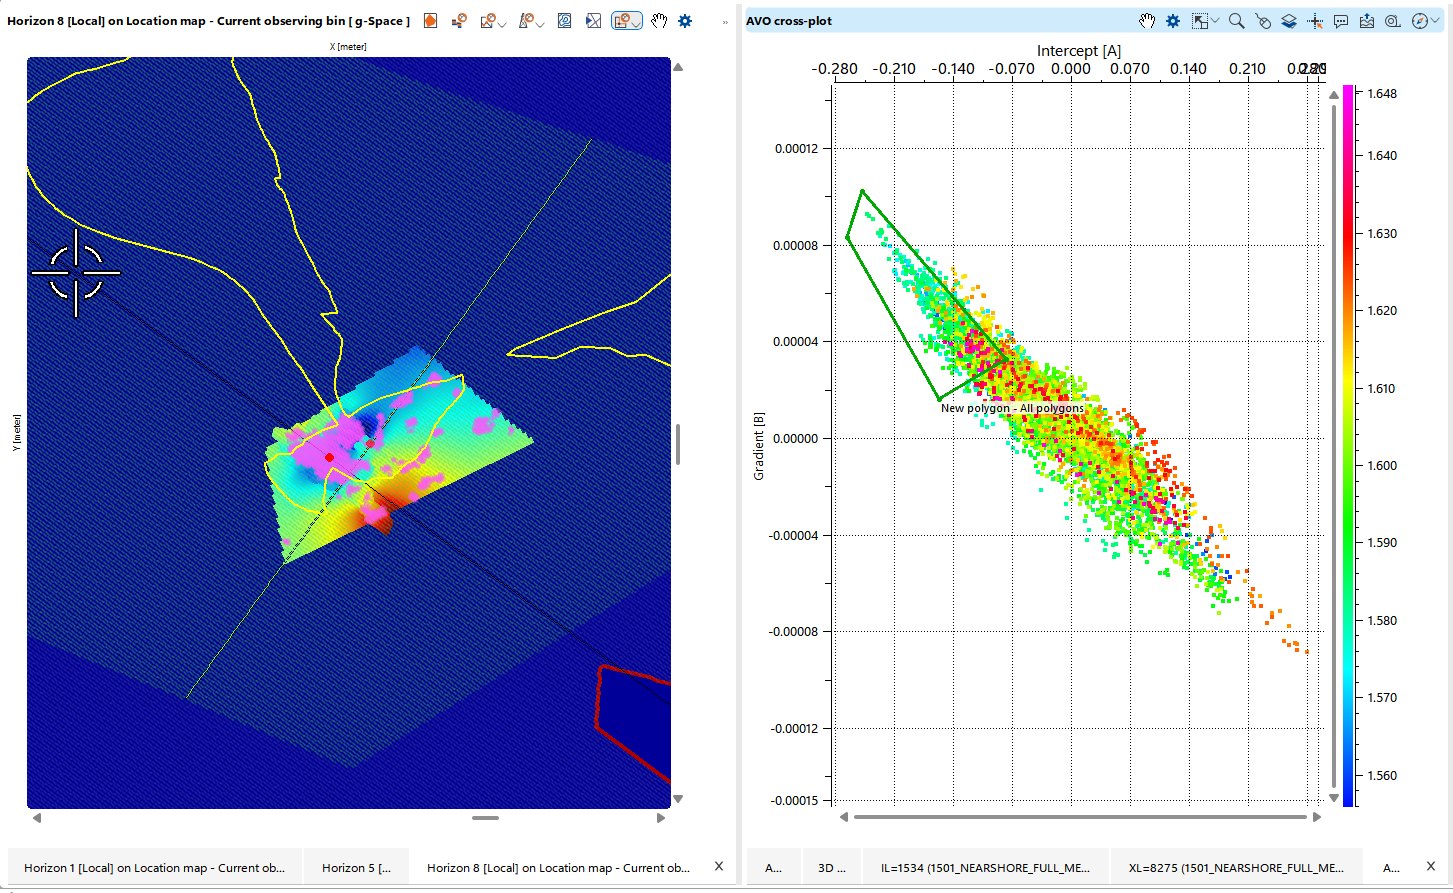Screen dimensions: 1453x893
Task: Click the point picking tool in AVO cross-plot toolbar
Action: [x=1263, y=20]
